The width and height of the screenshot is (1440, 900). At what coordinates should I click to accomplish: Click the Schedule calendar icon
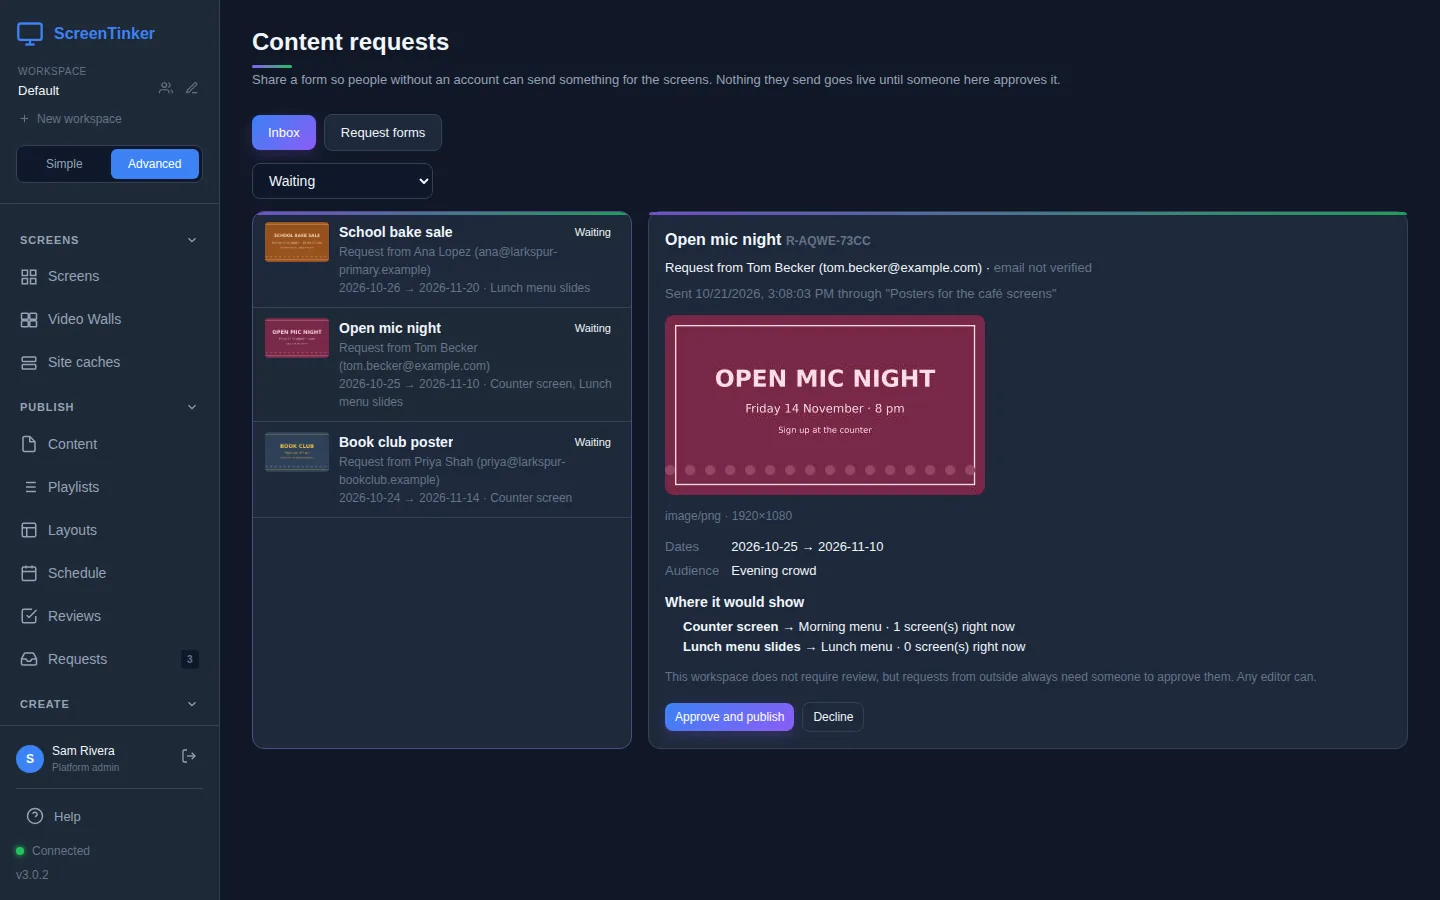point(29,573)
